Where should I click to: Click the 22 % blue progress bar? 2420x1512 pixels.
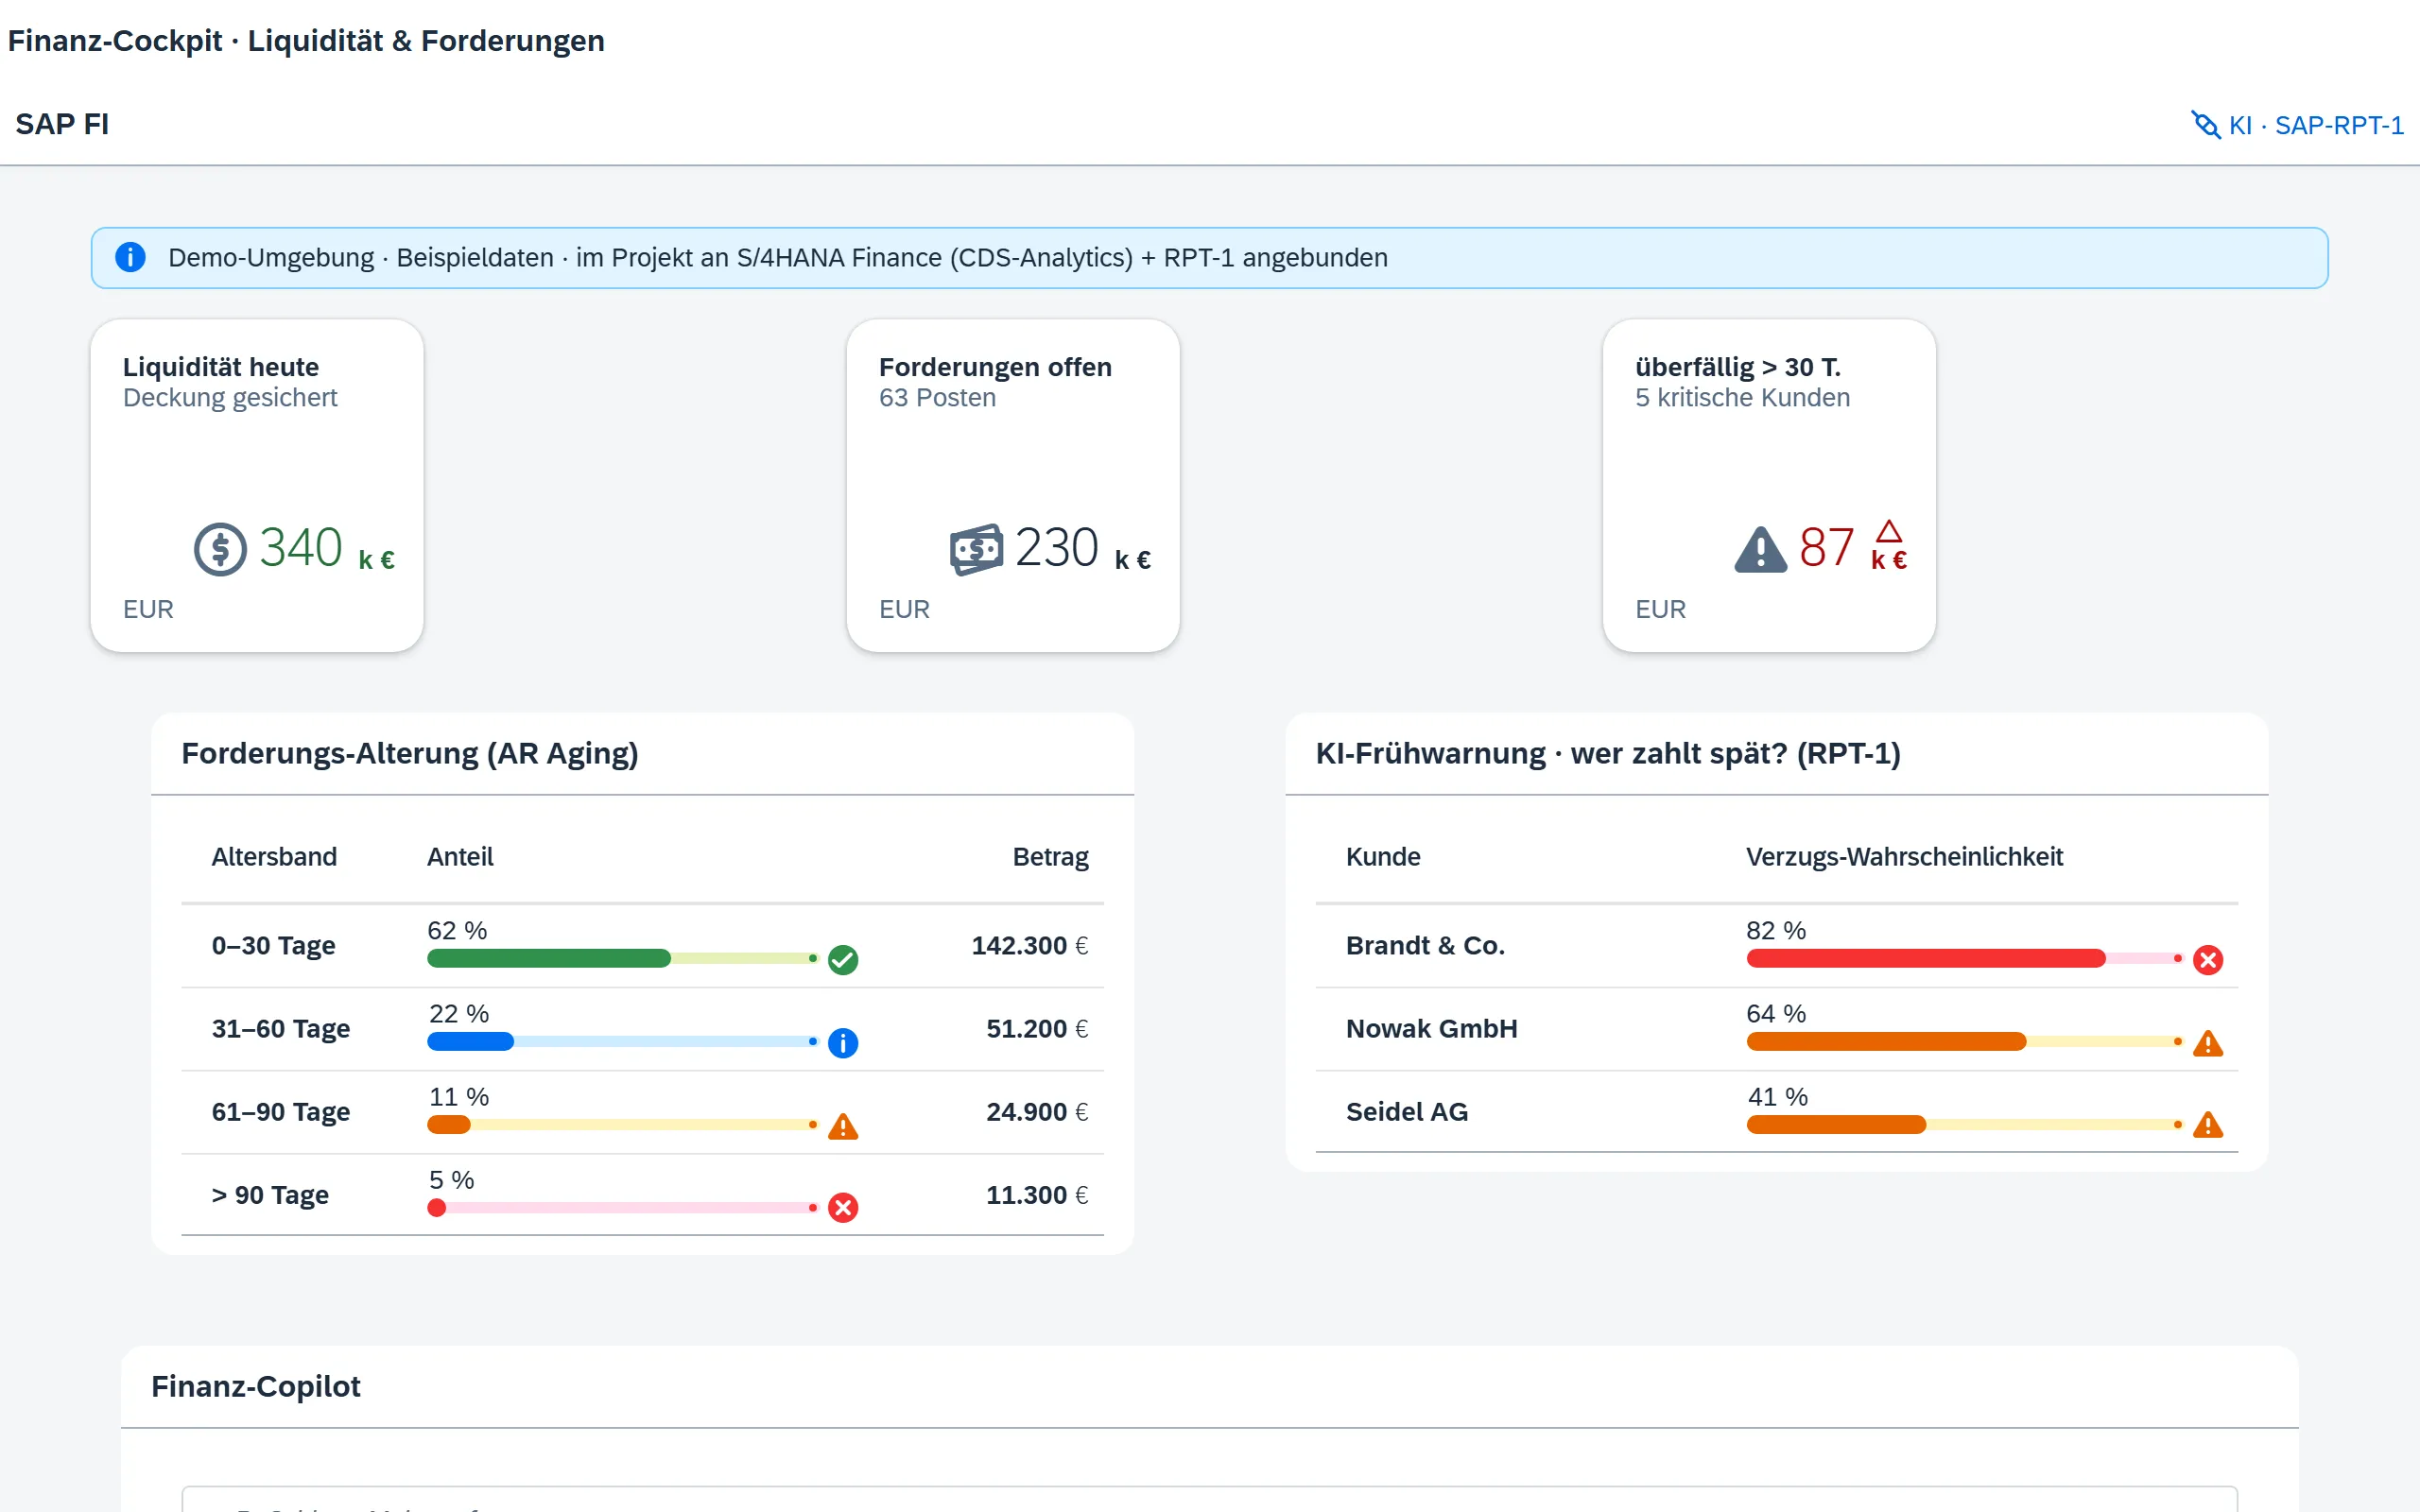(x=622, y=1041)
